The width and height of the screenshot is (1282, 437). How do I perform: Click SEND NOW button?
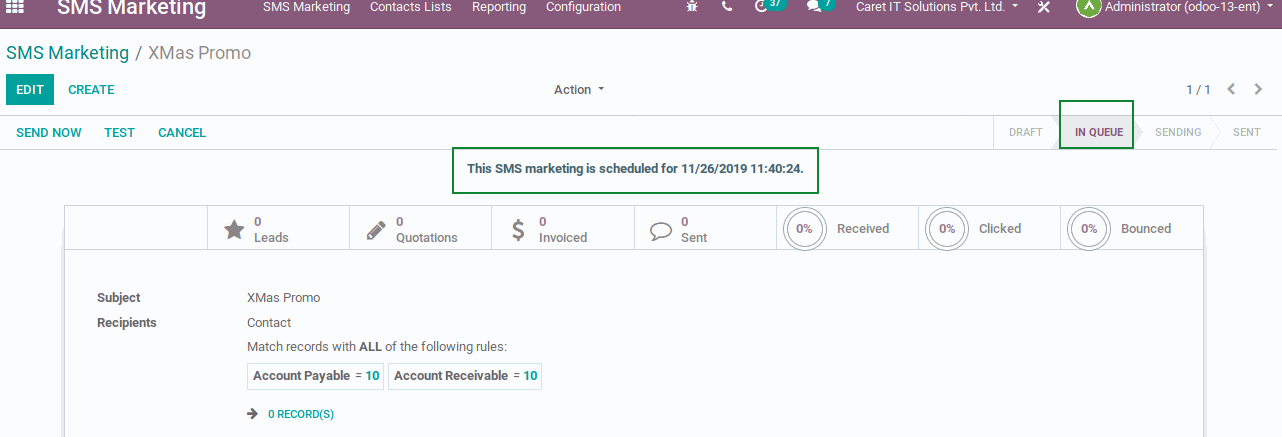point(49,133)
